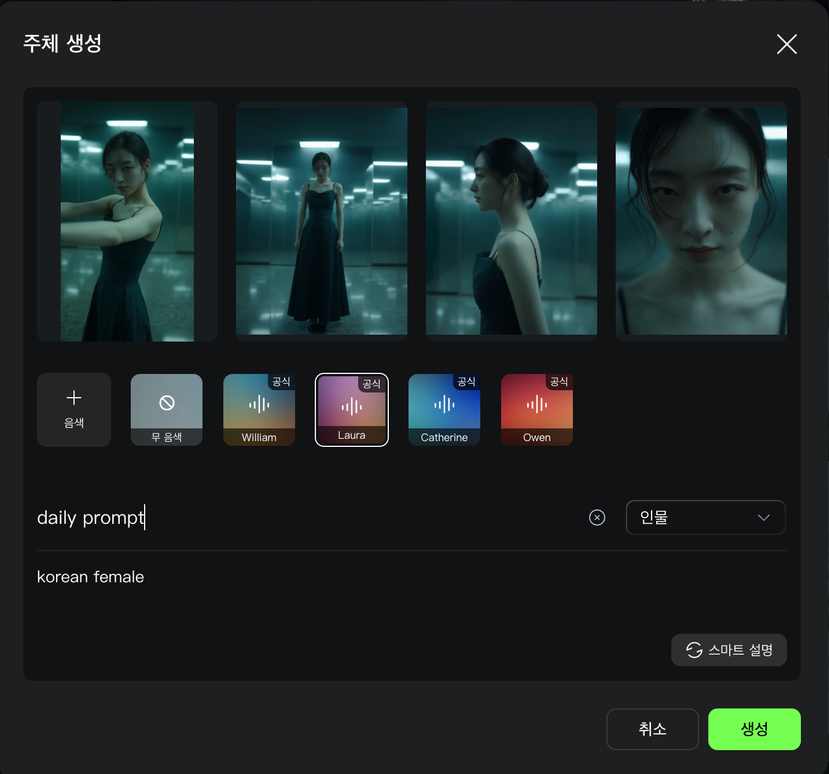Viewport: 829px width, 774px height.
Task: Select the full-body standing pose thumbnail
Action: pyautogui.click(x=321, y=221)
